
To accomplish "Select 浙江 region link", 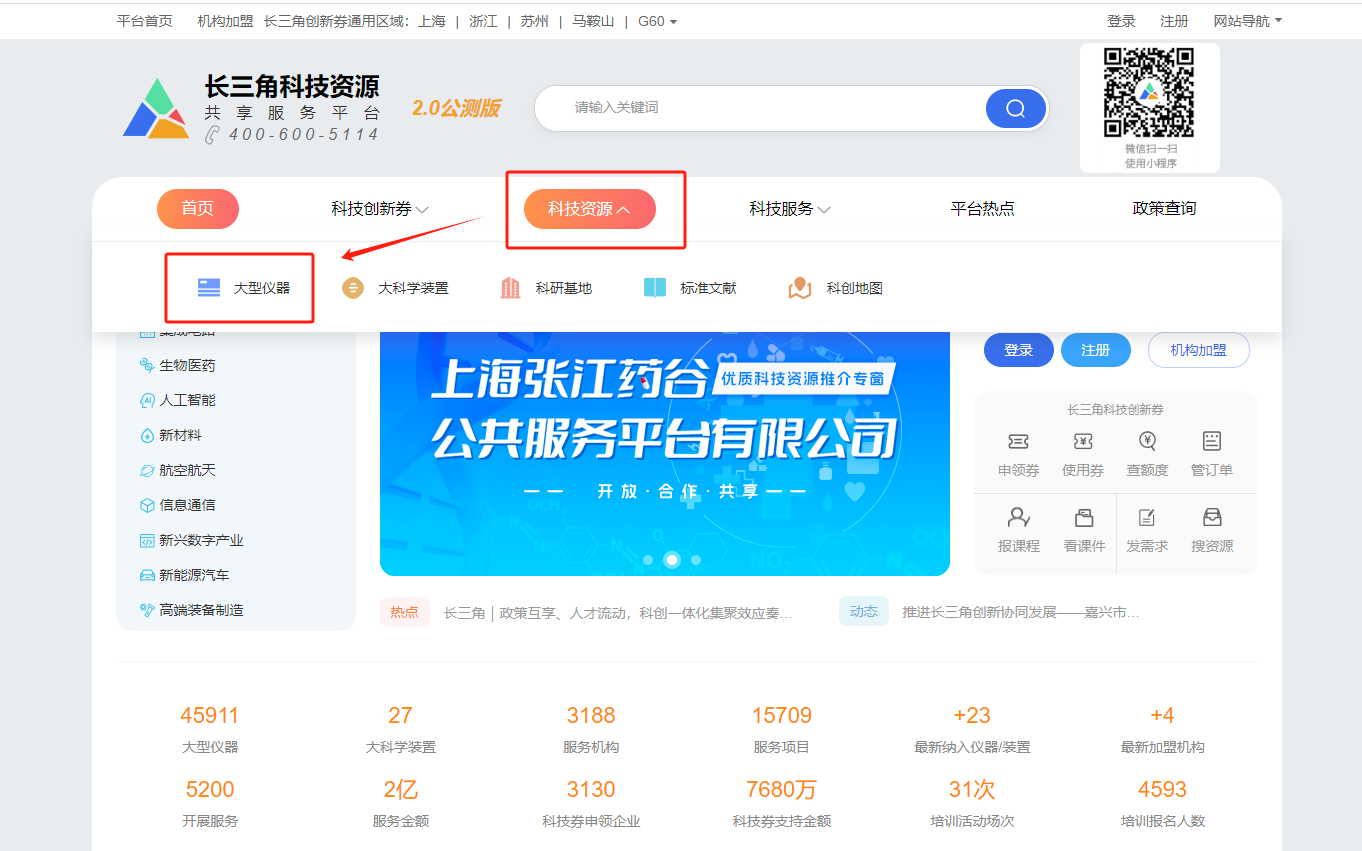I will pyautogui.click(x=483, y=21).
